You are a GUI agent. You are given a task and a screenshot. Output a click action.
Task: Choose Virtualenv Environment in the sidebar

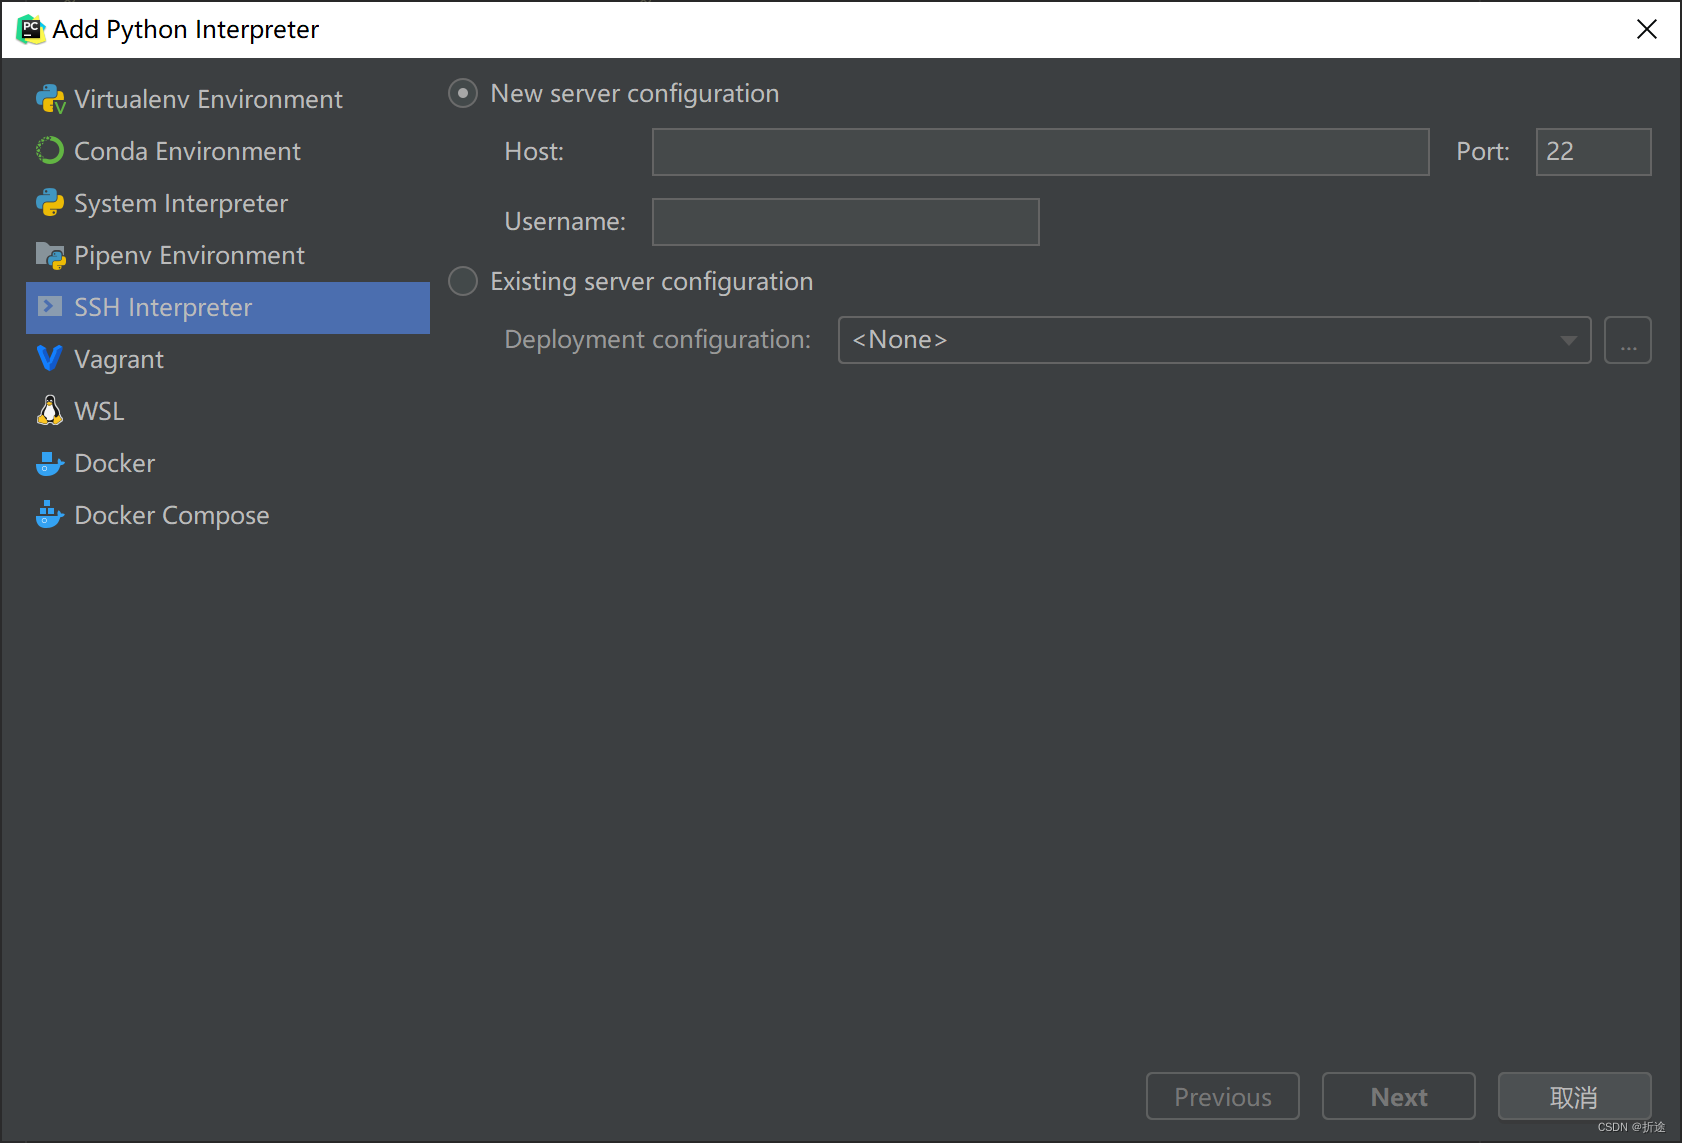click(x=228, y=99)
